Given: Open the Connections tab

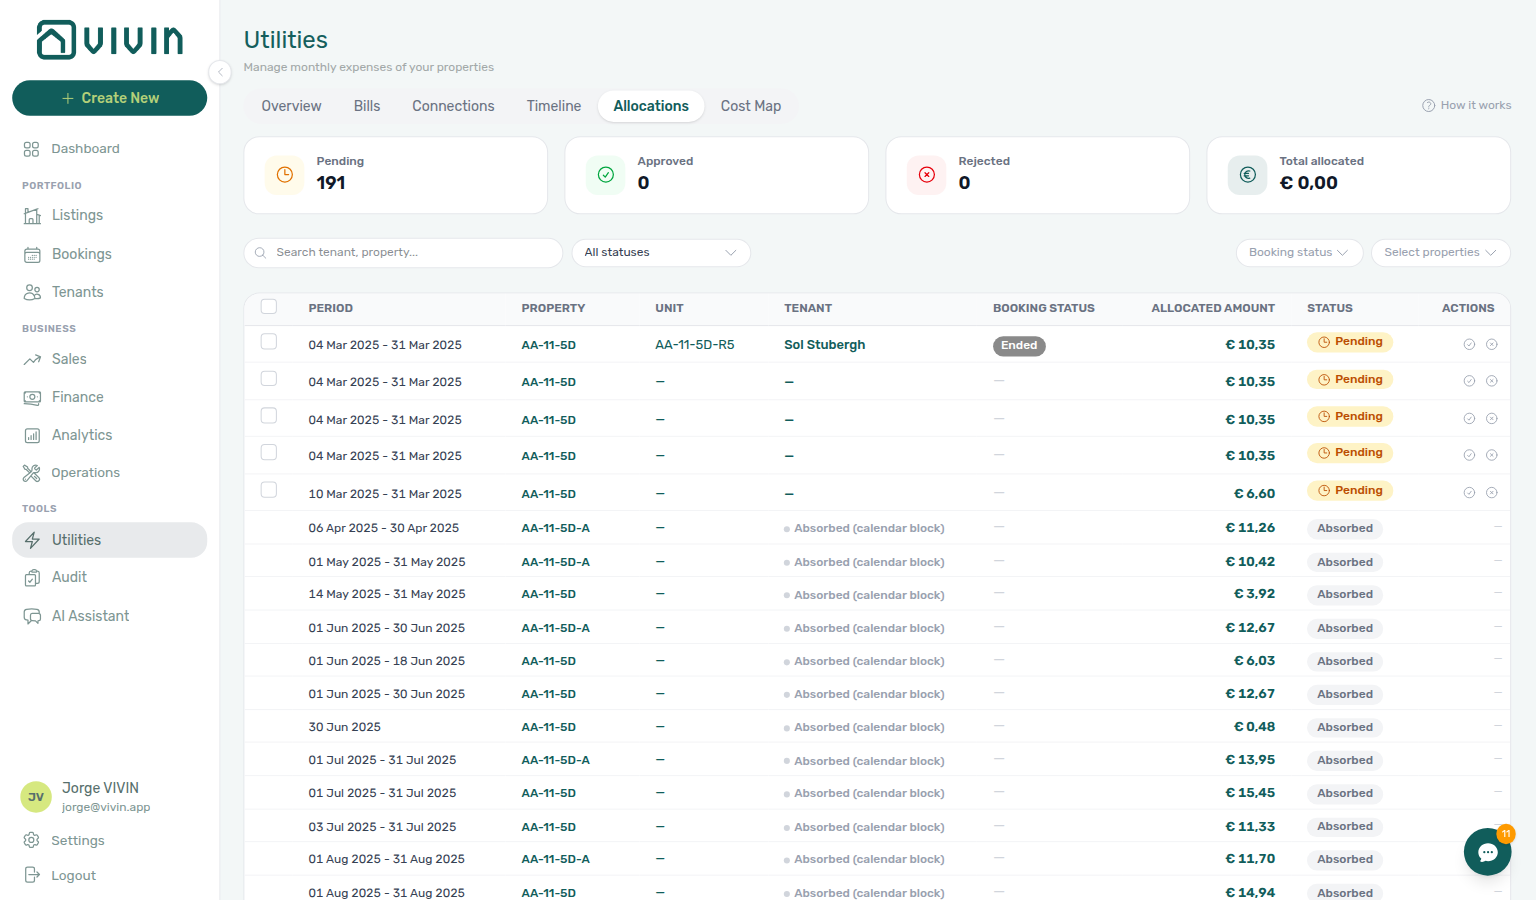Looking at the screenshot, I should tap(453, 106).
